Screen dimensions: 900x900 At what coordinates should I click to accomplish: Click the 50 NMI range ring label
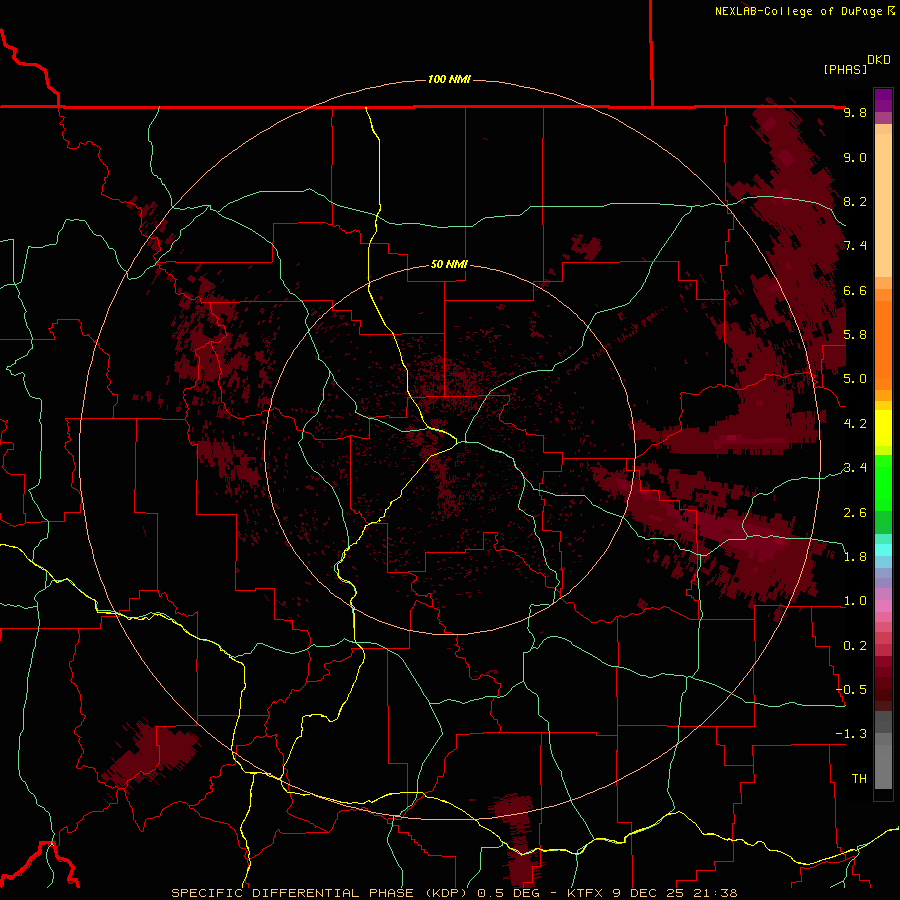tap(449, 264)
